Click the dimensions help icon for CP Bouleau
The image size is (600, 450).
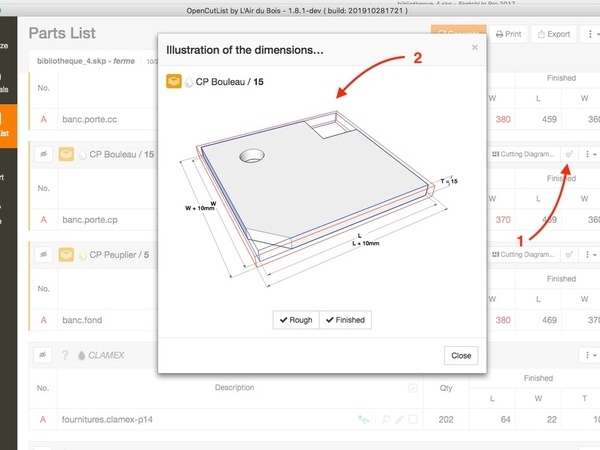[x=569, y=155]
